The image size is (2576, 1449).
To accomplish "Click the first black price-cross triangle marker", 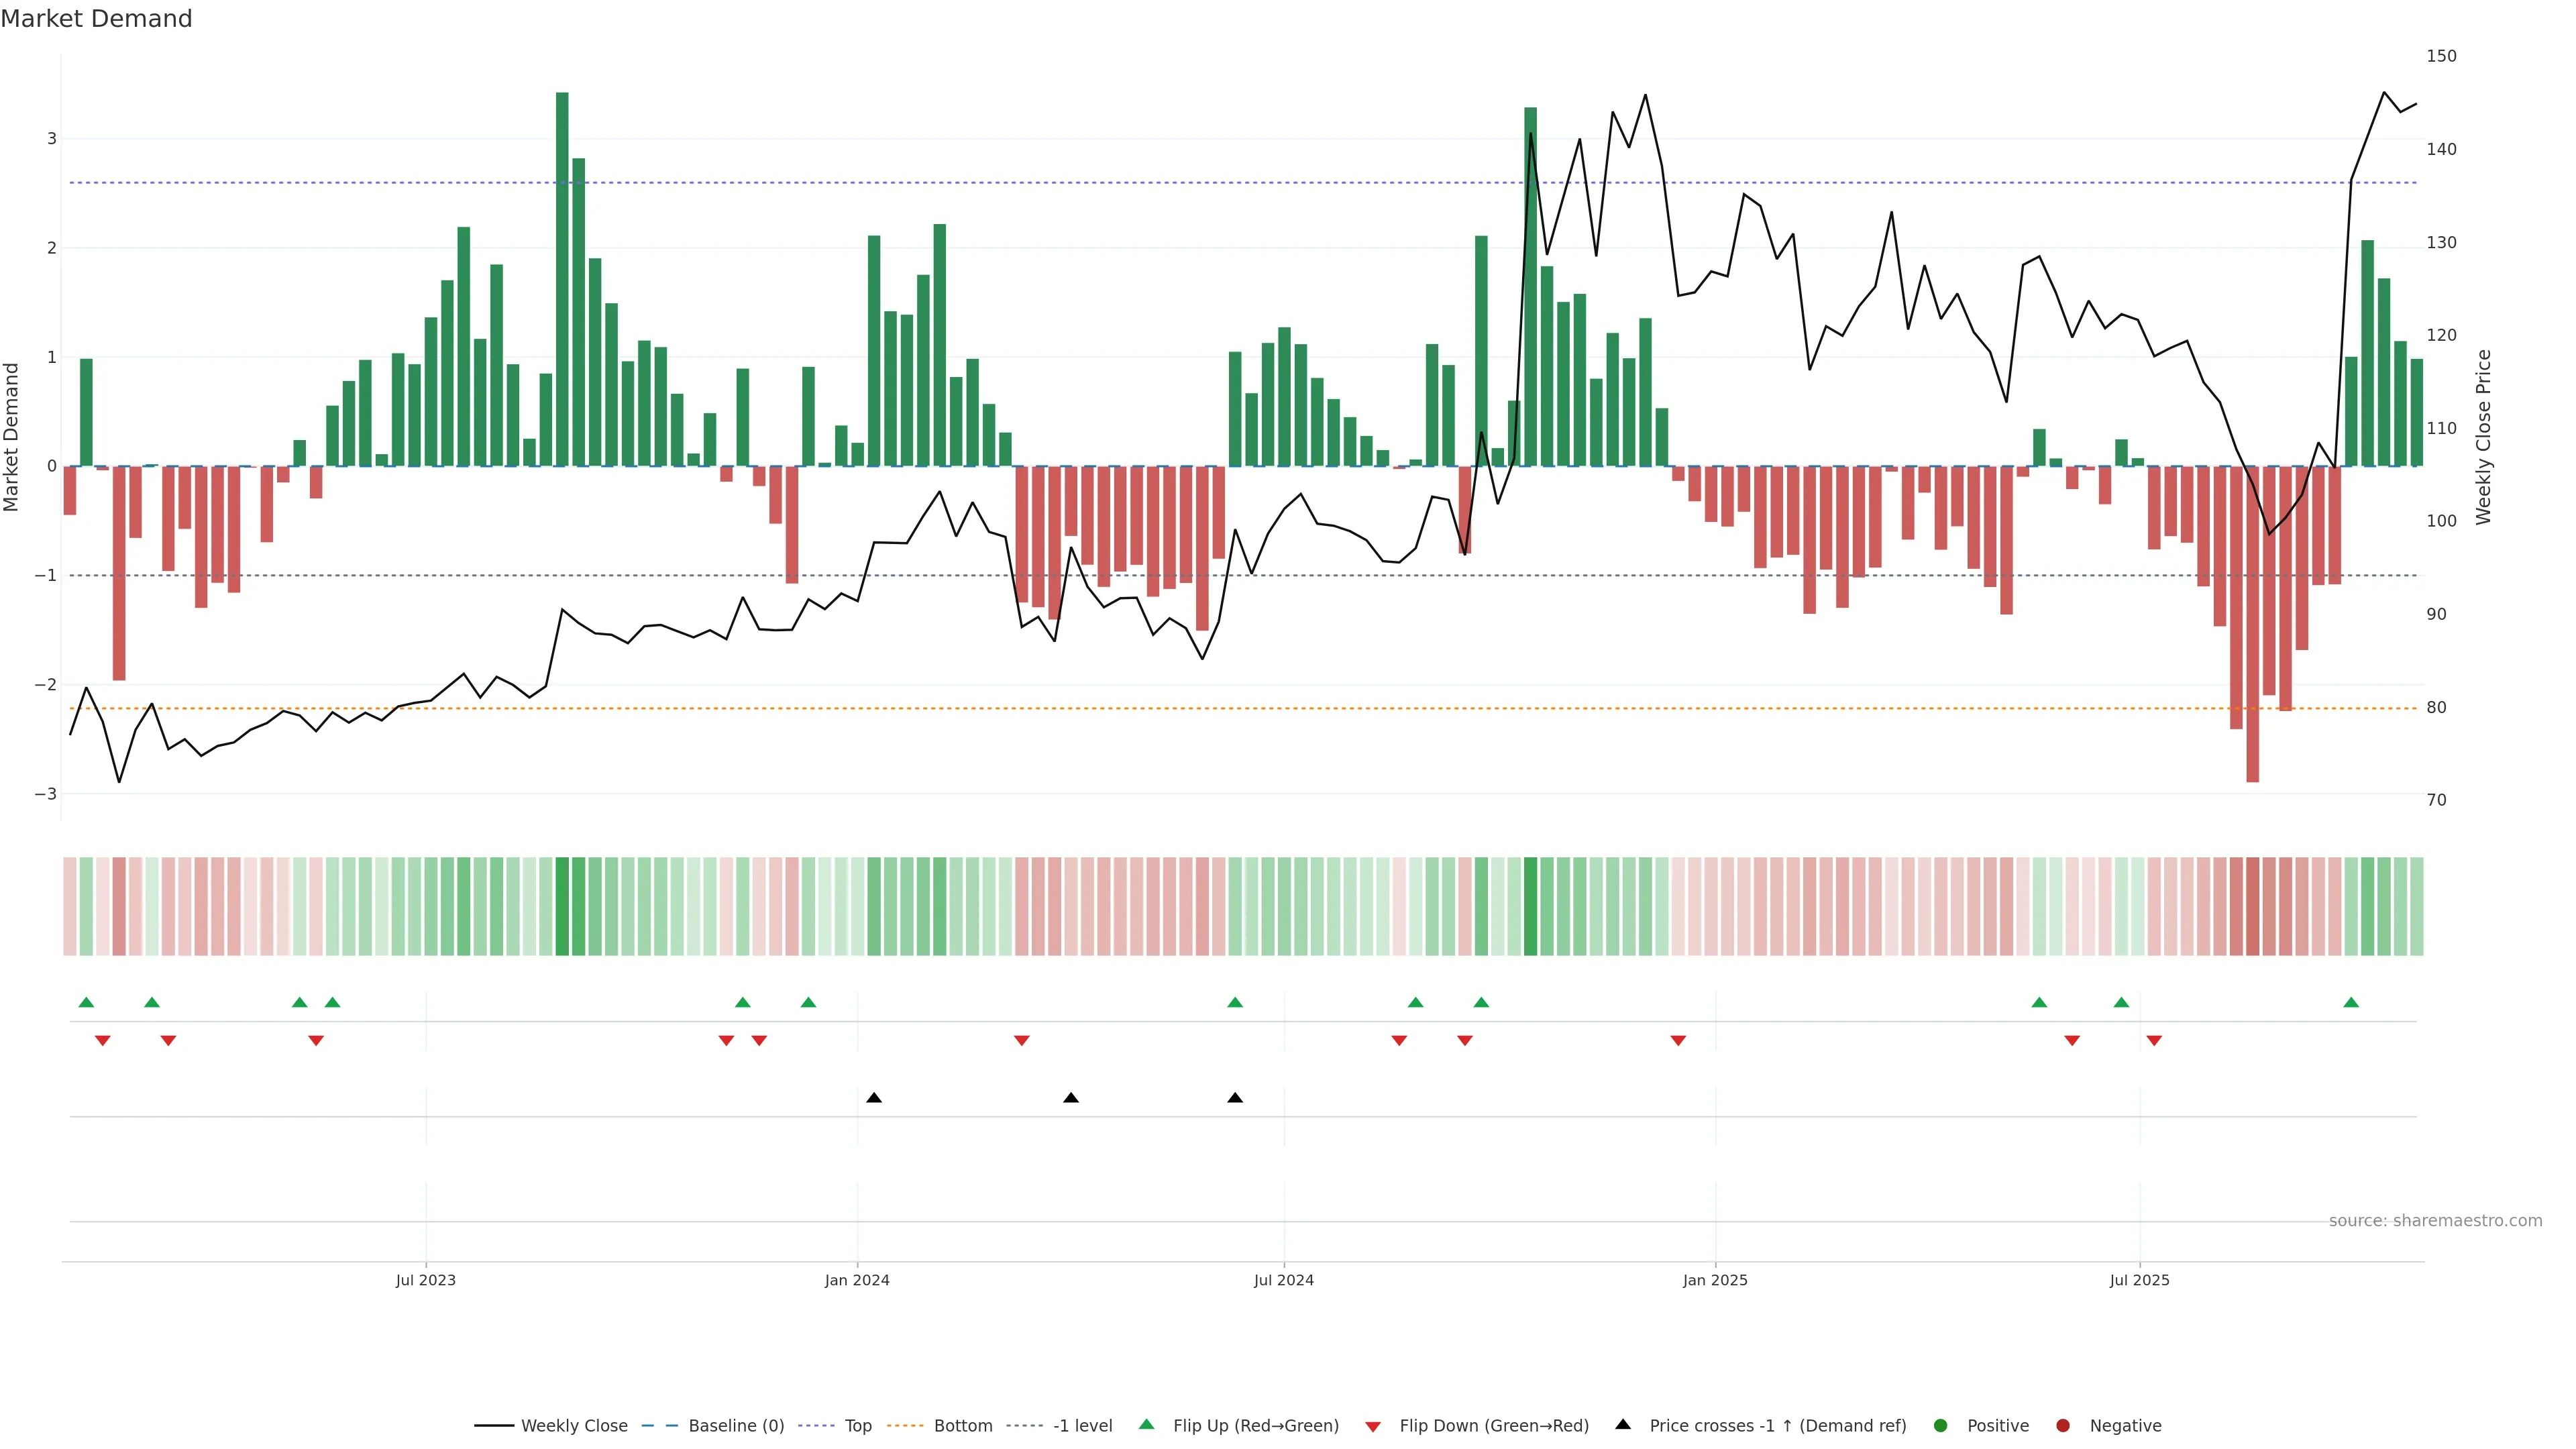I will tap(874, 1098).
